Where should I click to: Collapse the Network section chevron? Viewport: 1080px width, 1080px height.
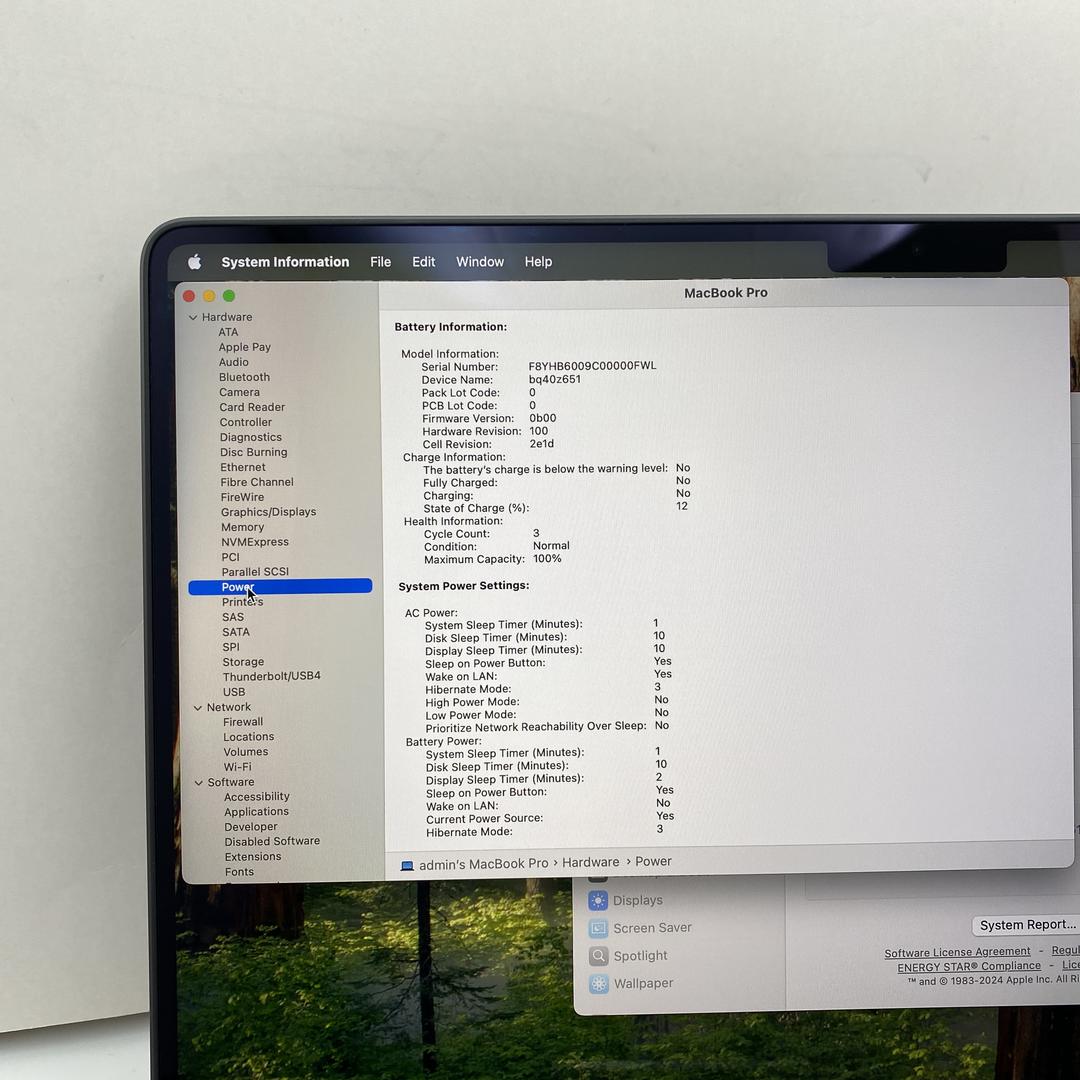[x=198, y=707]
